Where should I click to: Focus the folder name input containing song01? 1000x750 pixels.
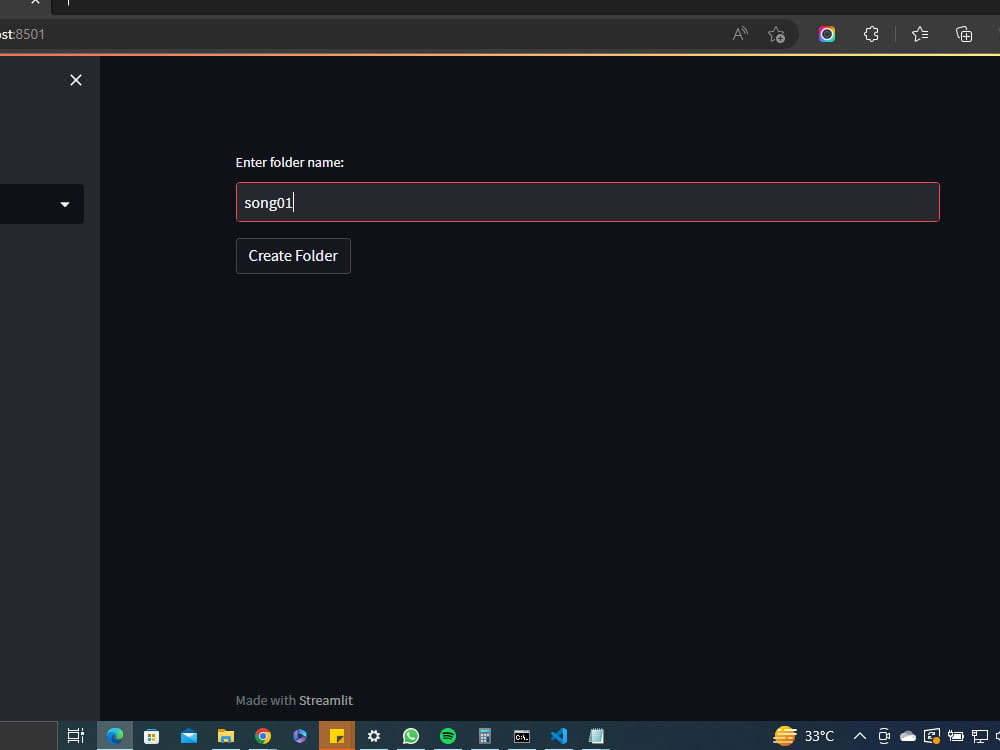587,202
